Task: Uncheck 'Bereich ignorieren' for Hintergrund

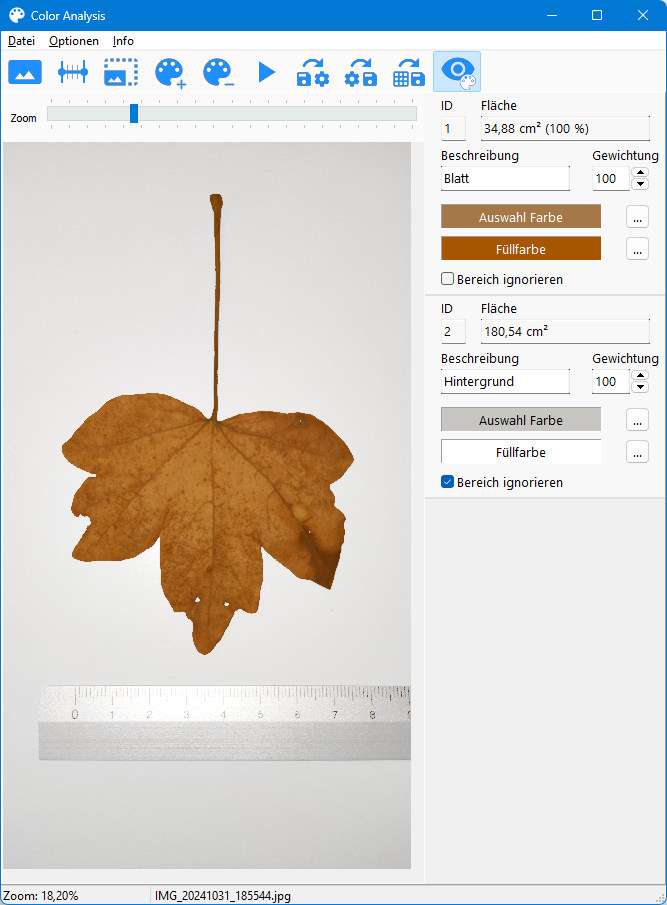Action: [448, 482]
